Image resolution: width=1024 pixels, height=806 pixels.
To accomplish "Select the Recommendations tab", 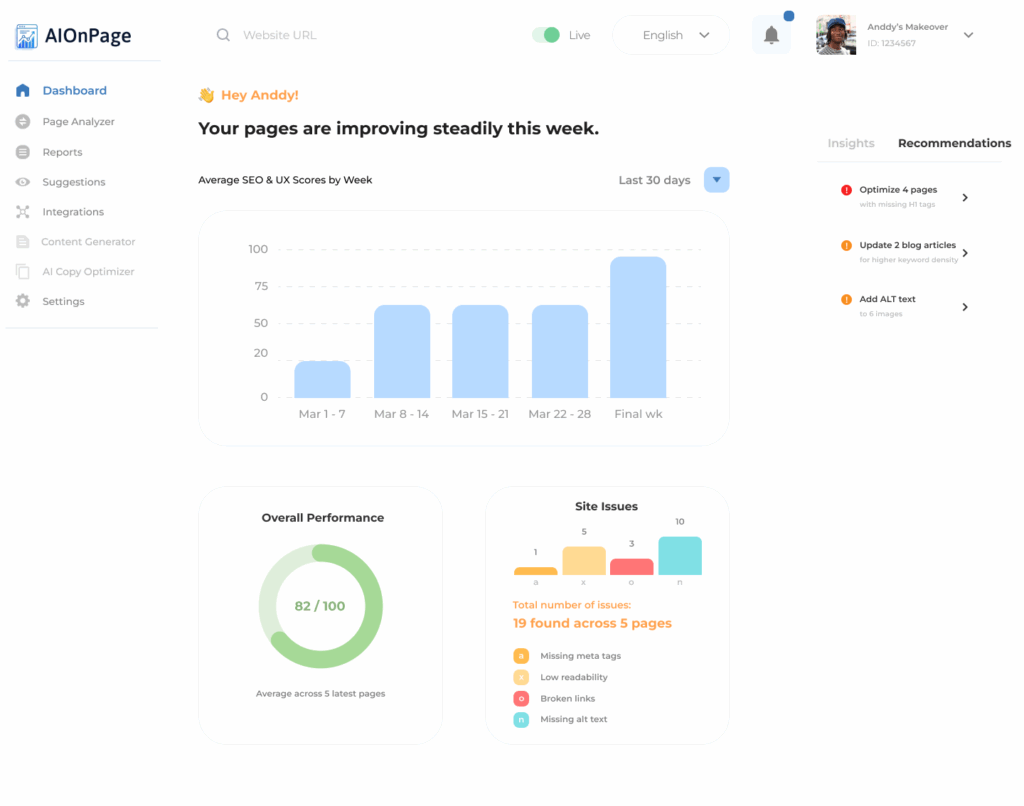I will click(954, 144).
